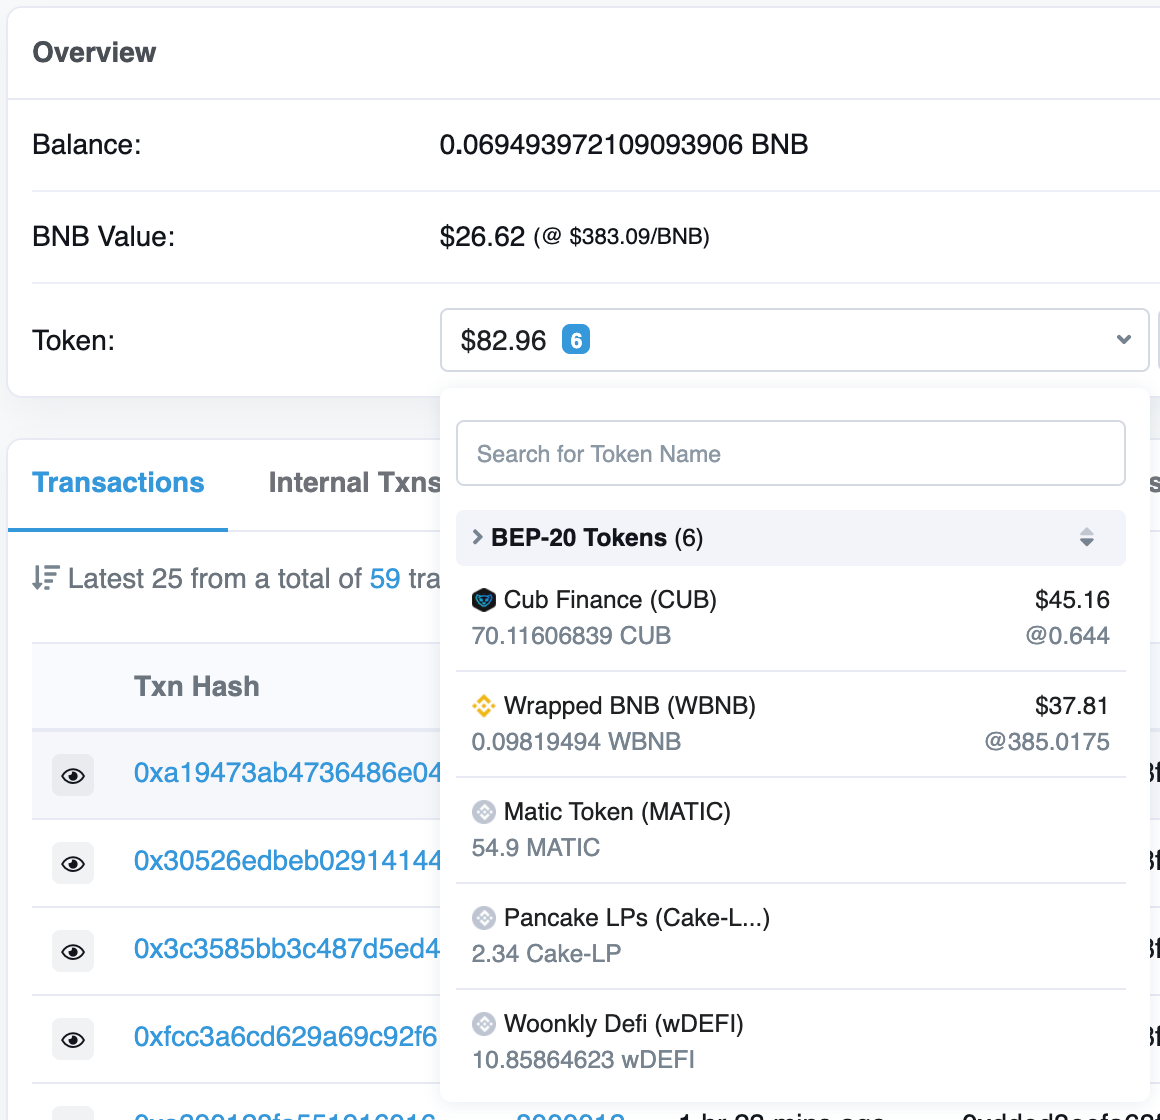This screenshot has width=1160, height=1120.
Task: Click the Pancake LPs placeholder icon
Action: [x=484, y=918]
